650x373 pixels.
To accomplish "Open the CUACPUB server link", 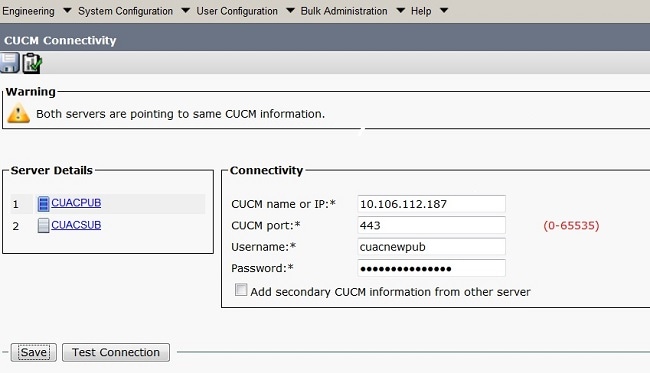I will click(x=76, y=203).
